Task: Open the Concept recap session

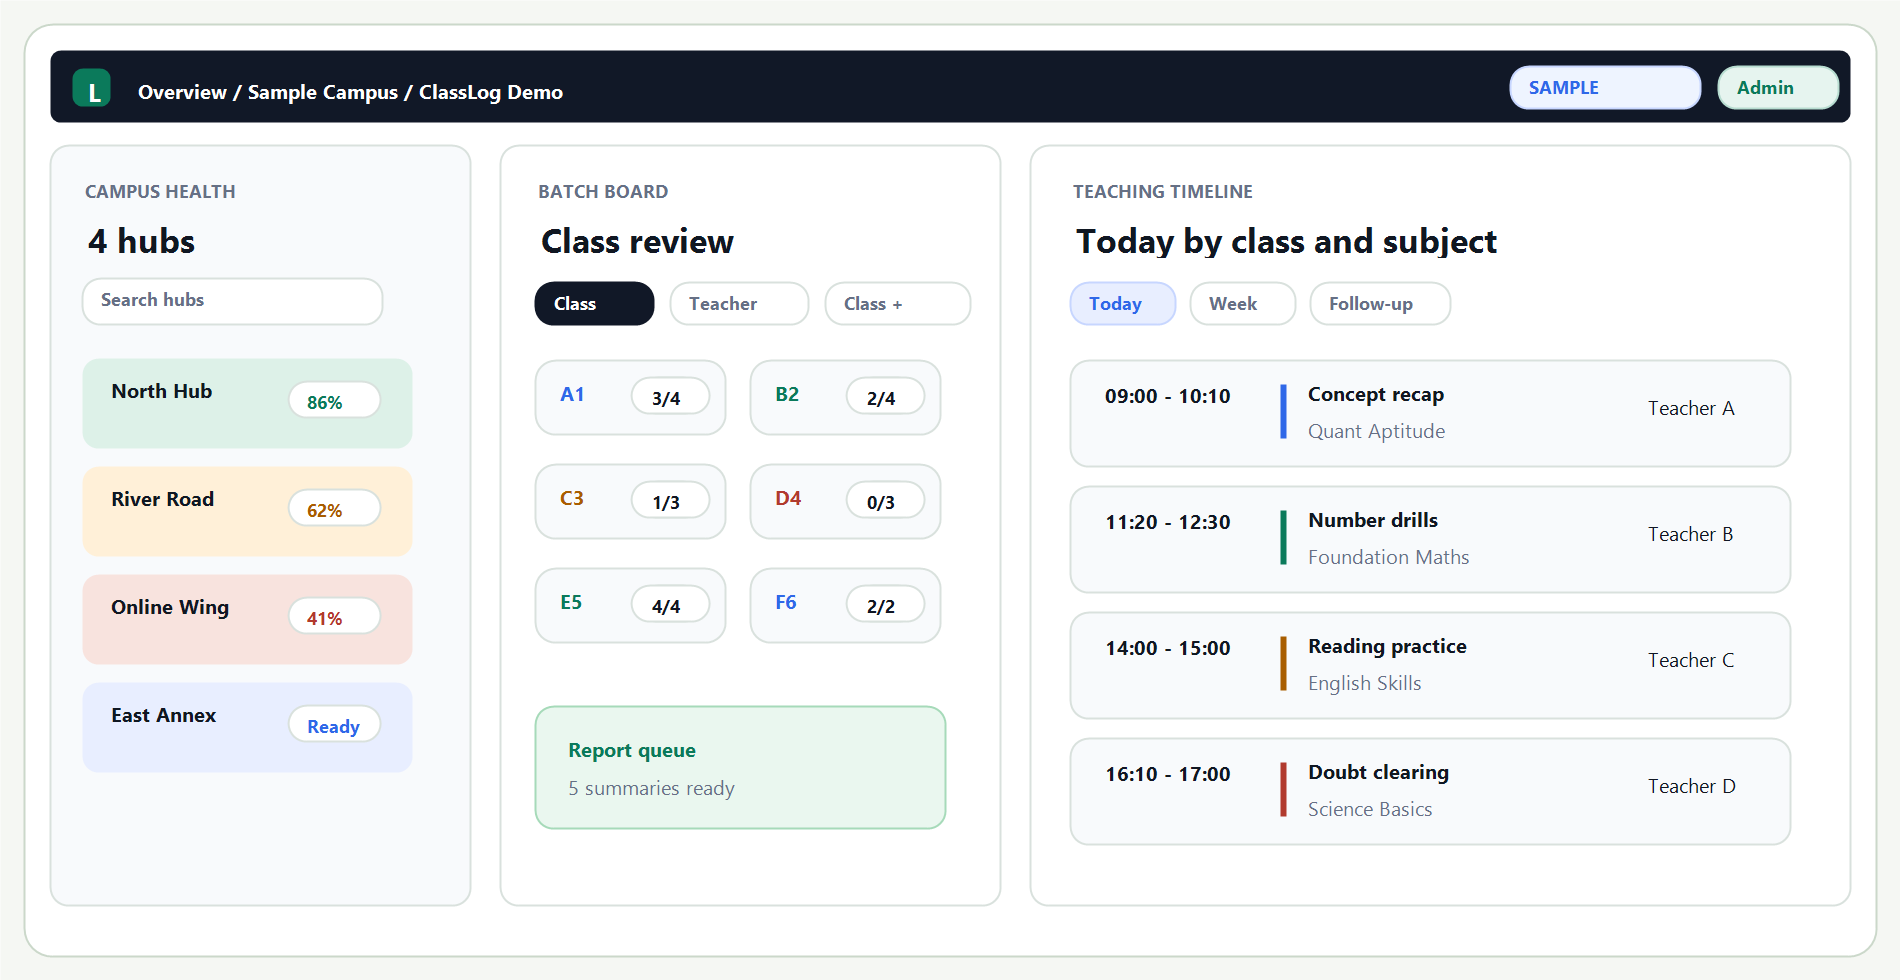Action: tap(1430, 413)
